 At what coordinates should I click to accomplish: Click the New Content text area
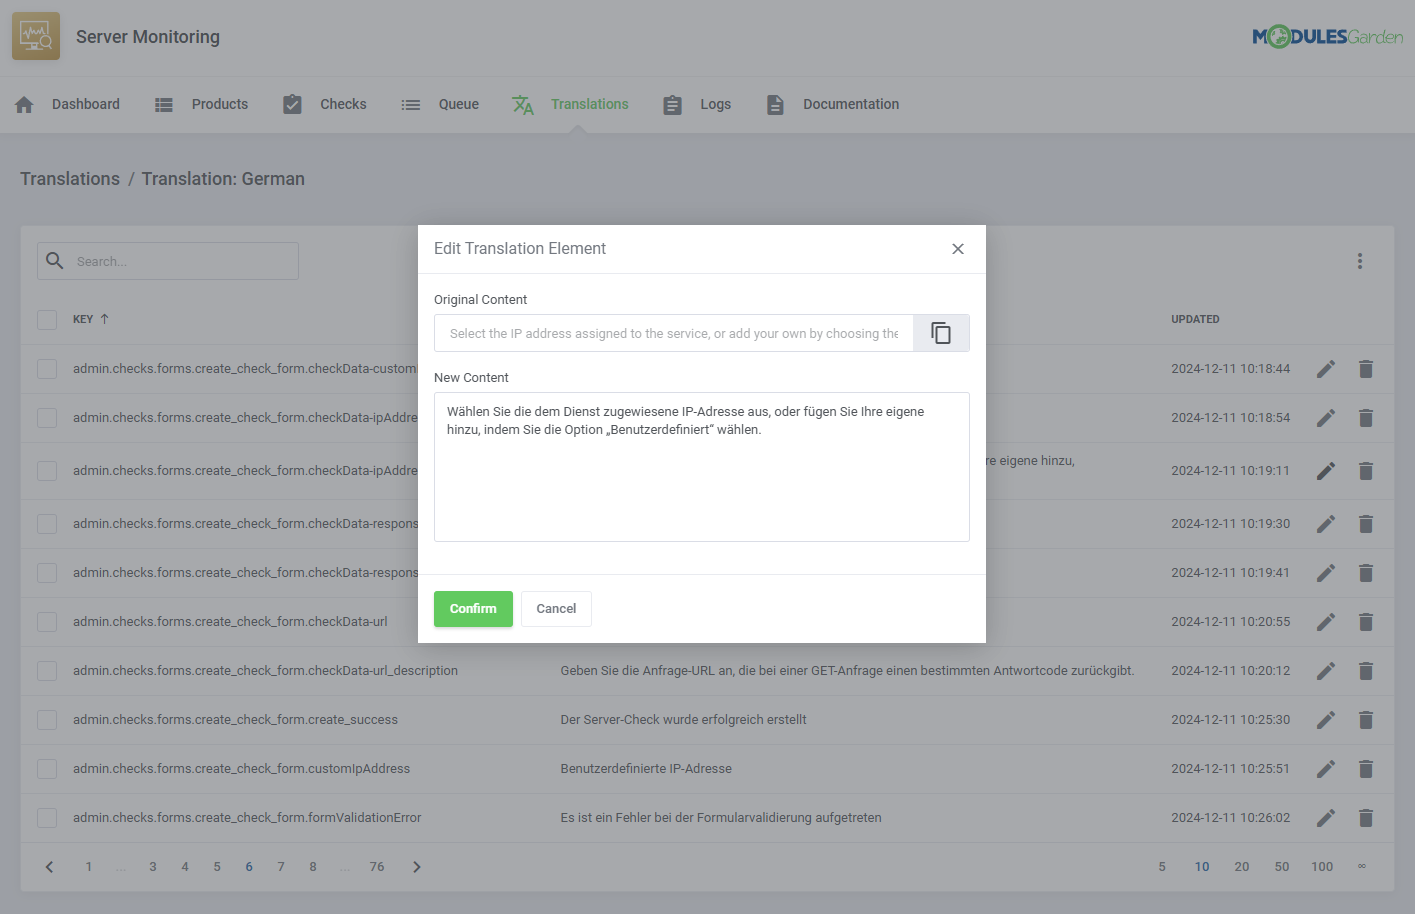(x=701, y=465)
